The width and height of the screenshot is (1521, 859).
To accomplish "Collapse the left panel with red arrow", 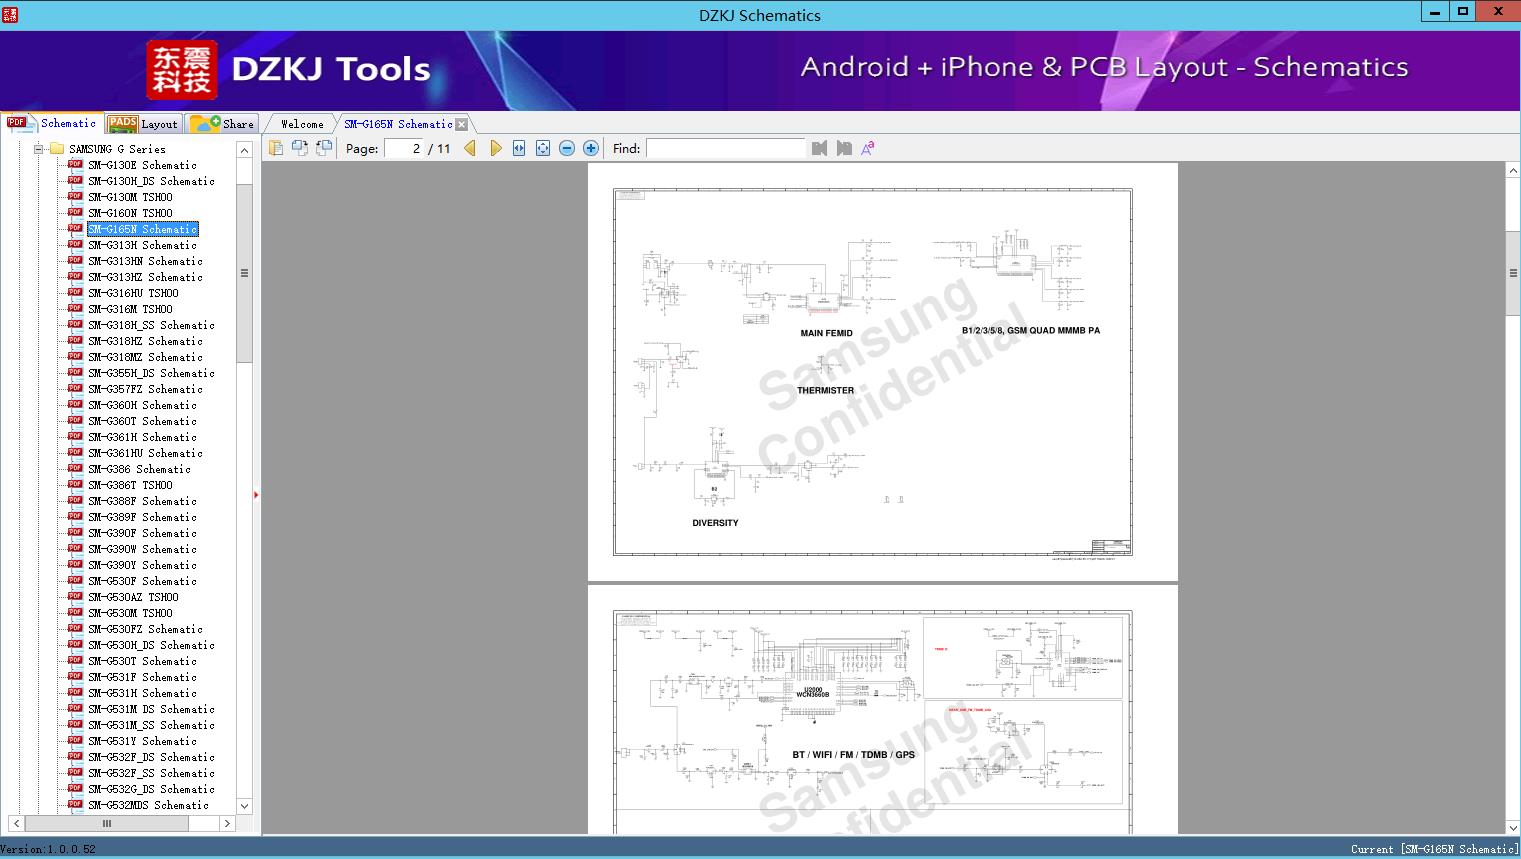I will pos(256,495).
